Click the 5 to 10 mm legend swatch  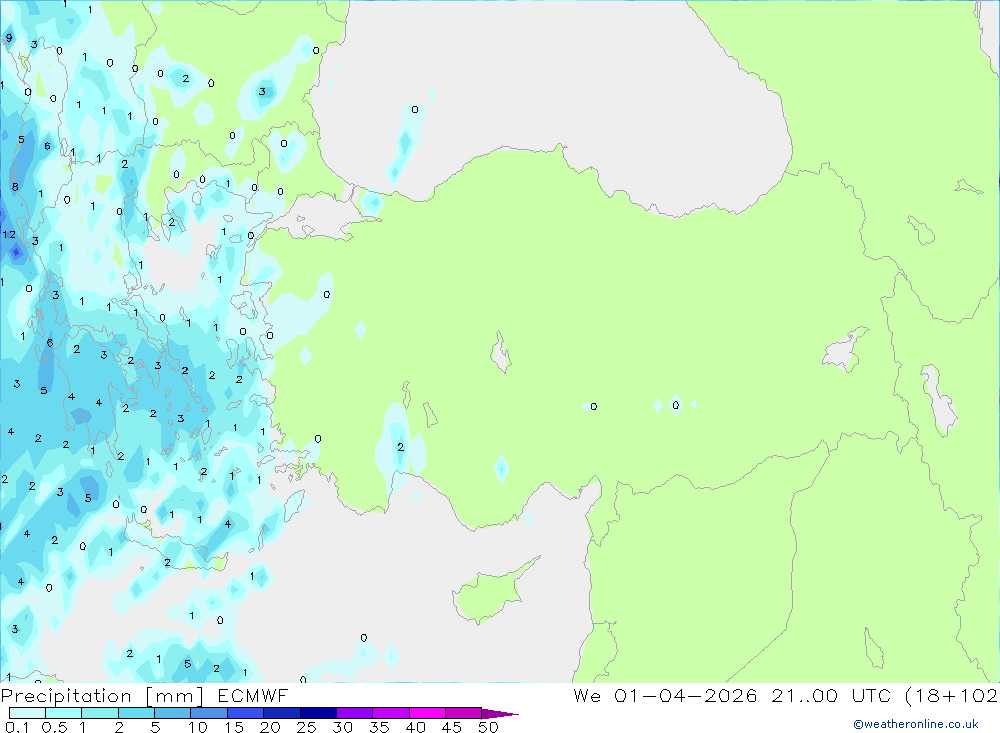[x=172, y=713]
